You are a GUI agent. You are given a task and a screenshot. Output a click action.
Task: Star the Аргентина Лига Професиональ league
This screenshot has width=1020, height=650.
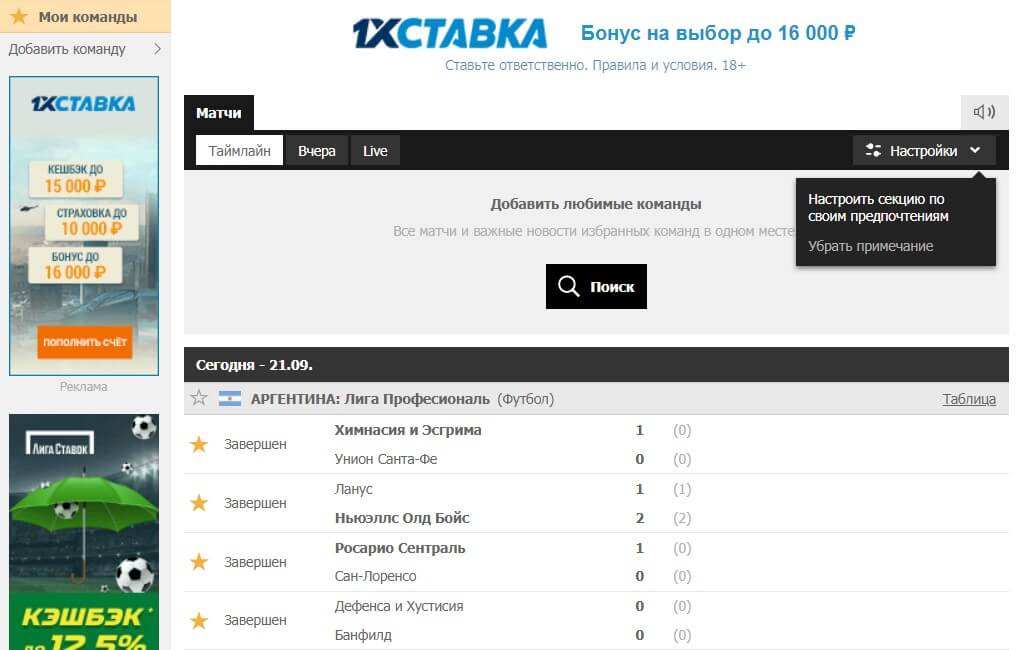click(199, 398)
